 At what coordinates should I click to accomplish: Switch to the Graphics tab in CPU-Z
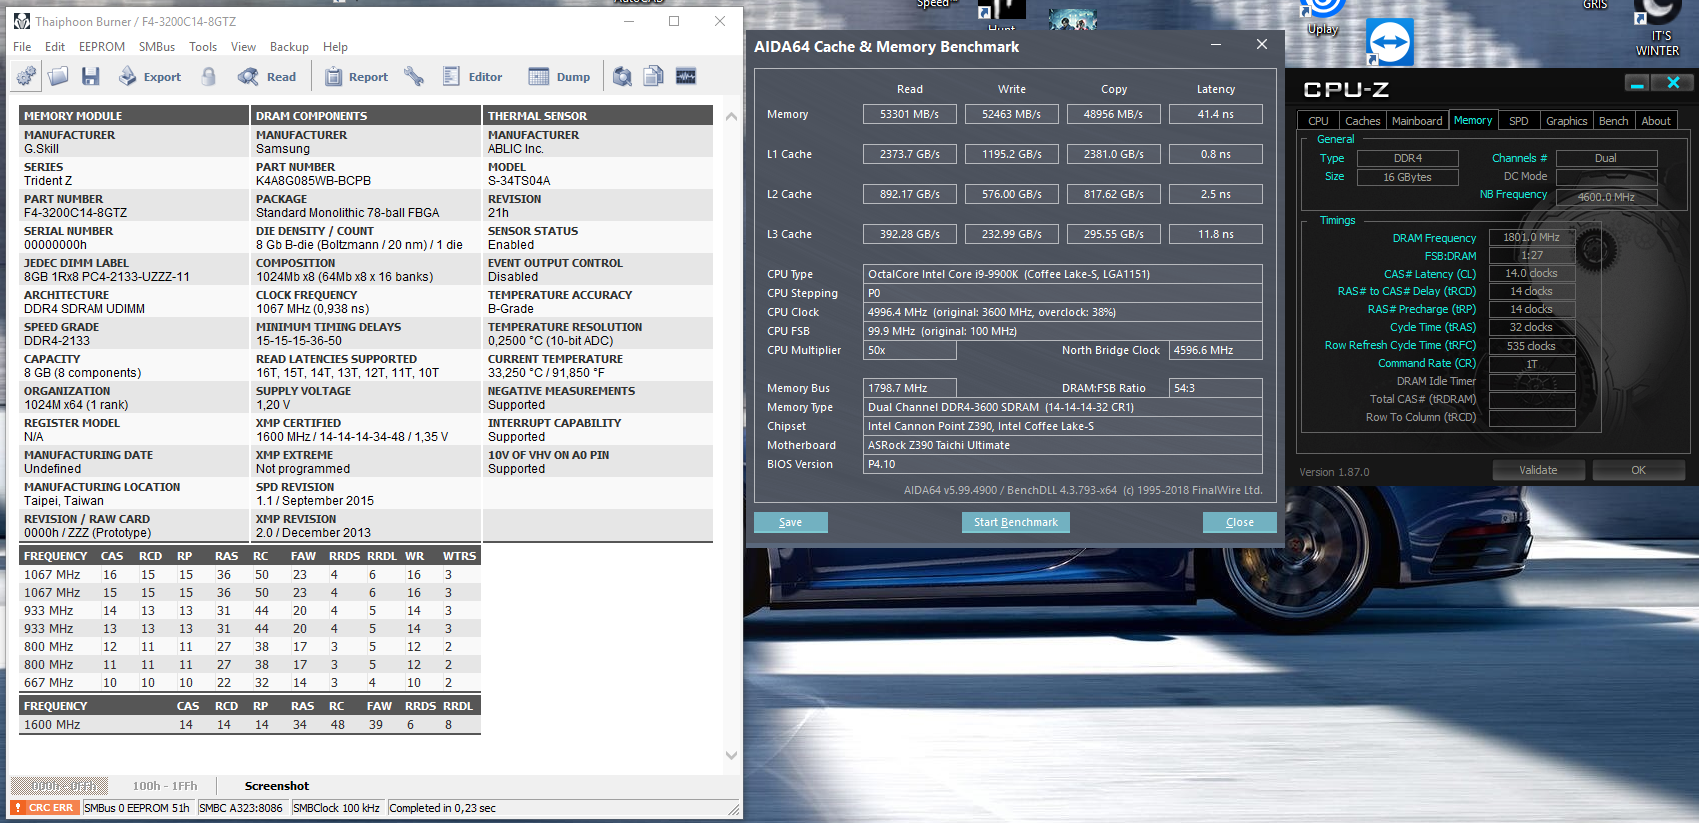click(1567, 121)
